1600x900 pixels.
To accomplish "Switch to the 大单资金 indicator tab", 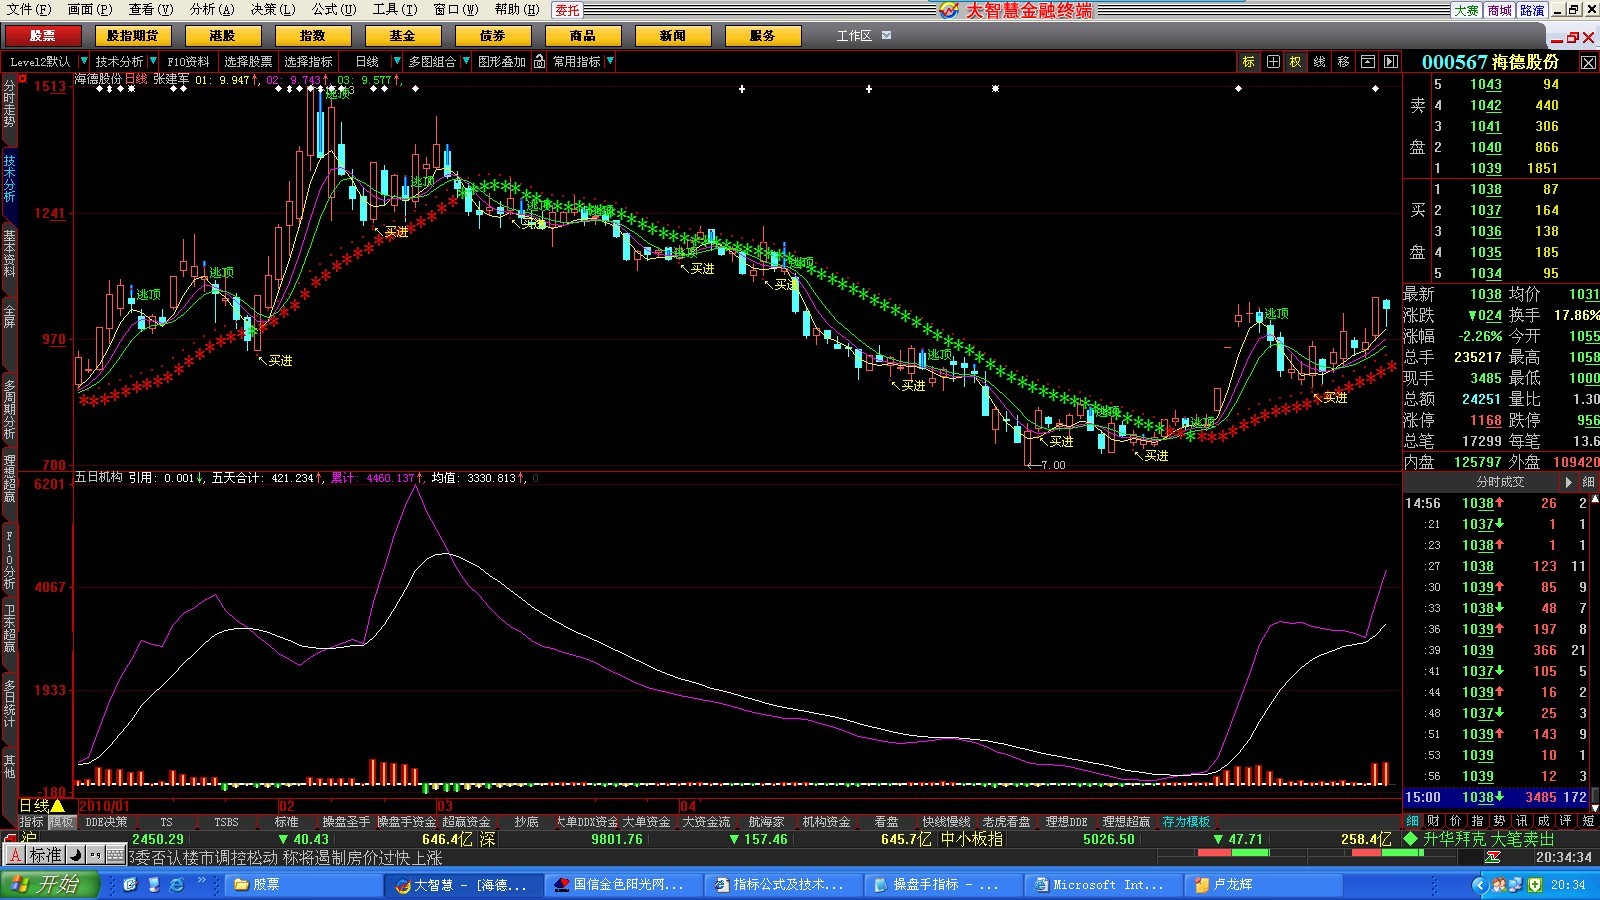I will [x=646, y=822].
